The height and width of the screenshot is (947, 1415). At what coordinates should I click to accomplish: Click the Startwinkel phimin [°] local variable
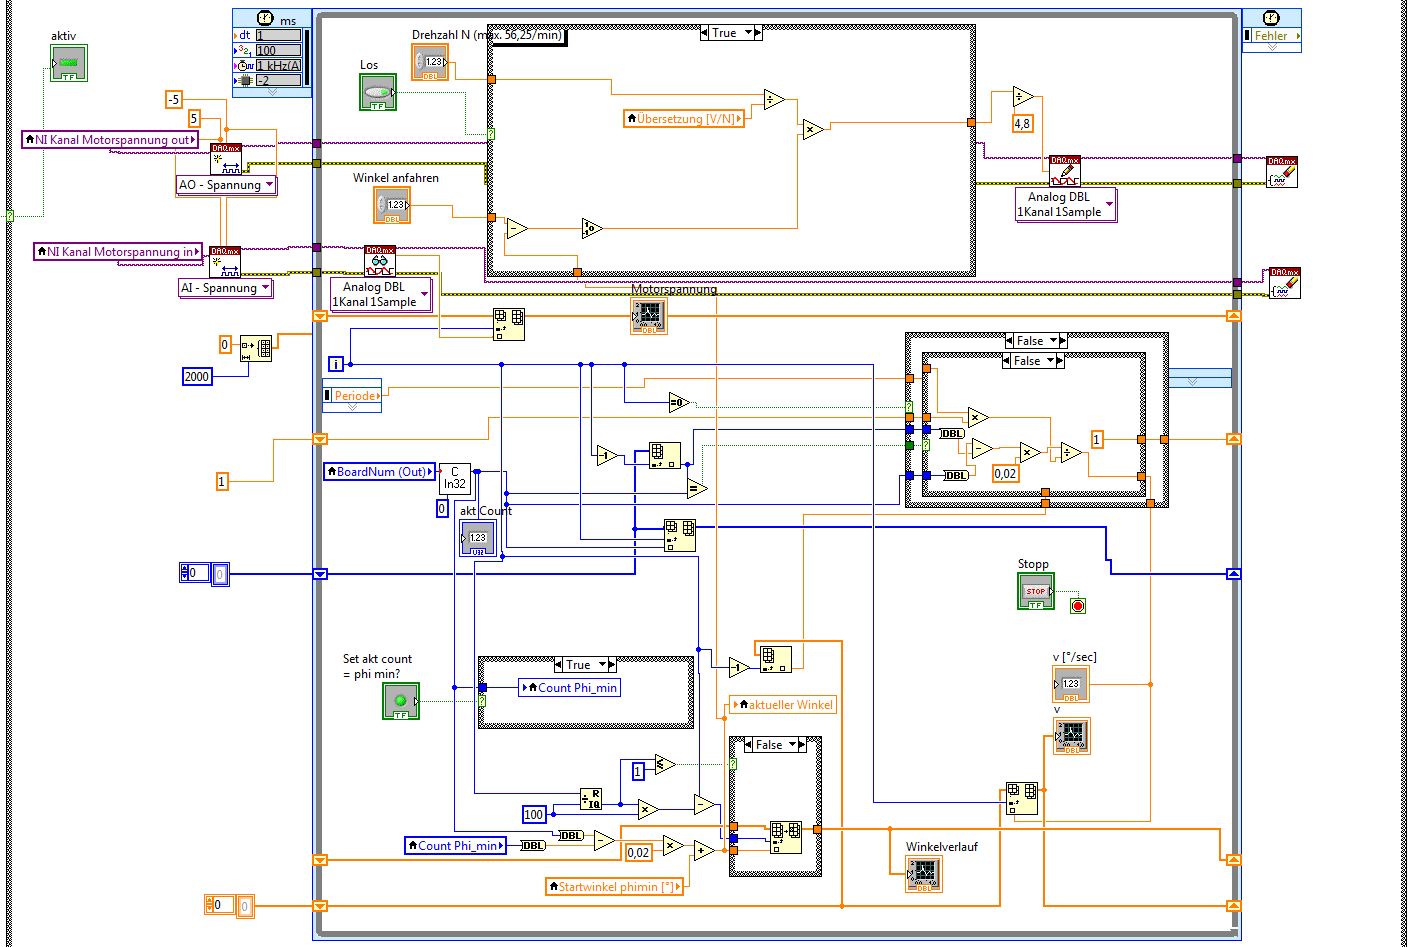616,886
